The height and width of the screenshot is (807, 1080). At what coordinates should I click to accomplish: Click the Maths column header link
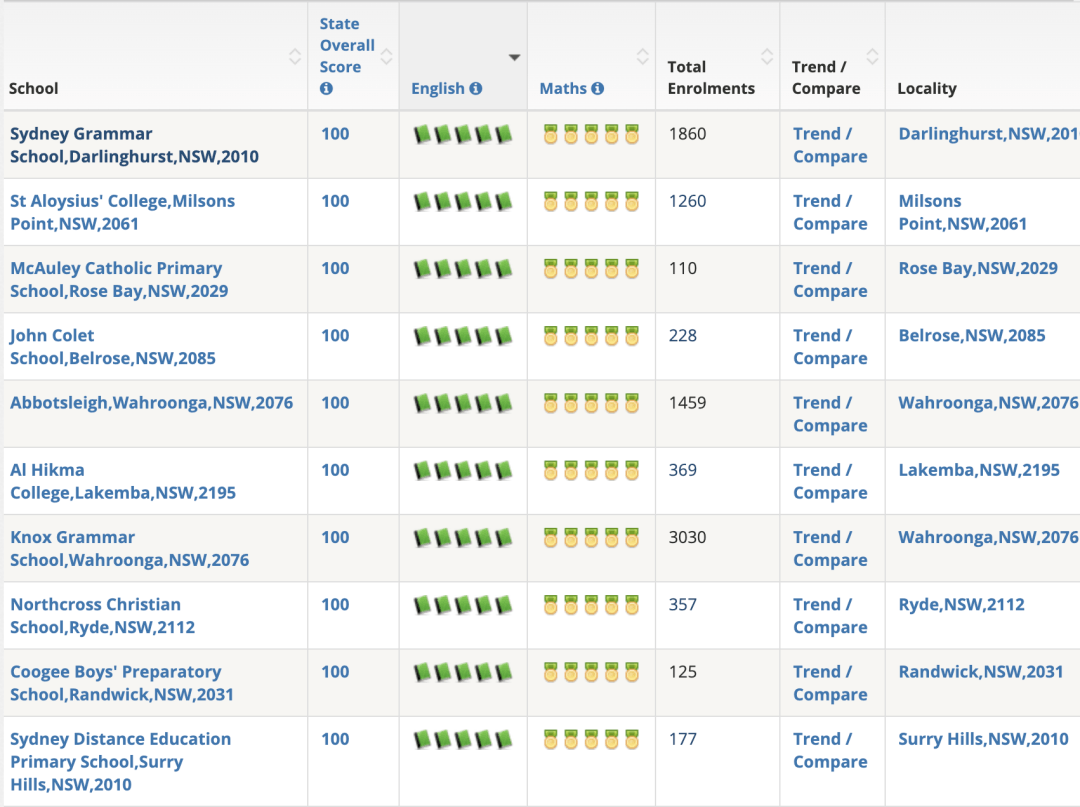563,89
